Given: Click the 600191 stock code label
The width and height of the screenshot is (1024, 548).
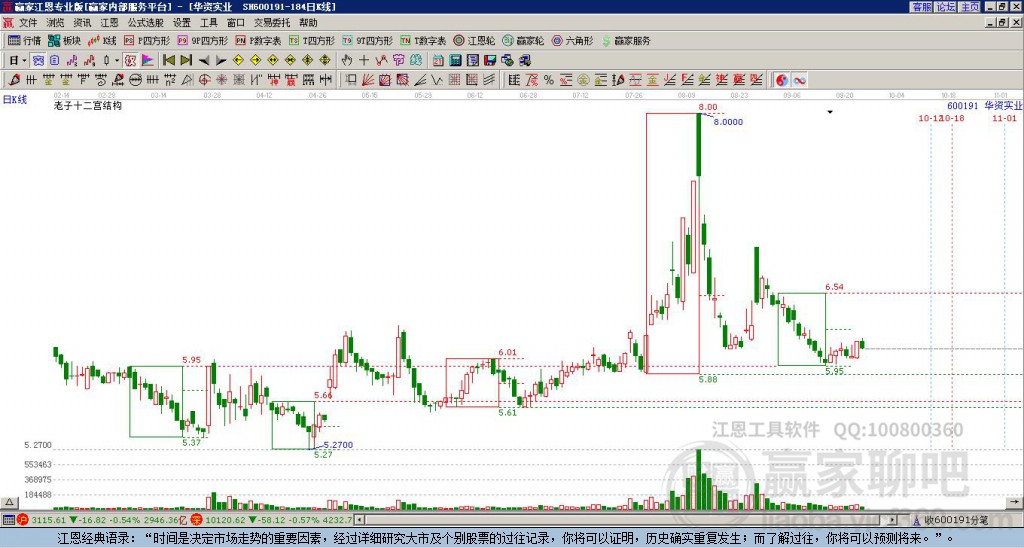Looking at the screenshot, I should (x=963, y=105).
